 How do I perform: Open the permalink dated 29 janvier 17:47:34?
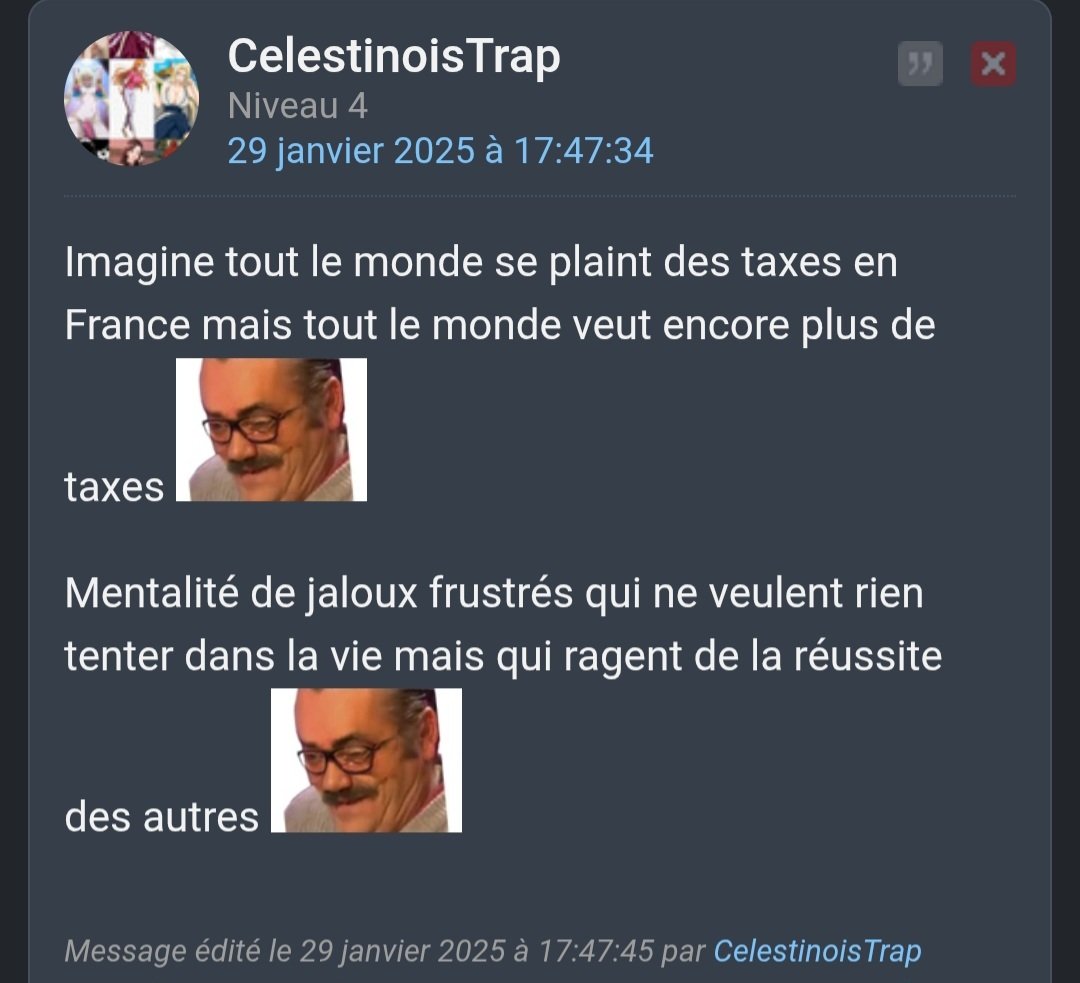click(x=440, y=151)
